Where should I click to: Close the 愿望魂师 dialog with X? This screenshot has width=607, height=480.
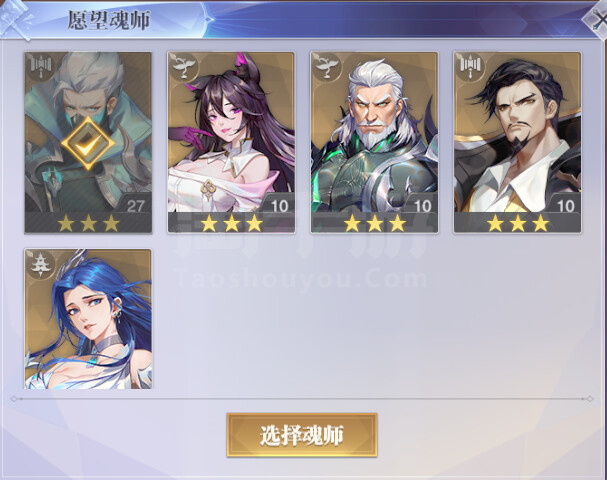click(x=595, y=18)
